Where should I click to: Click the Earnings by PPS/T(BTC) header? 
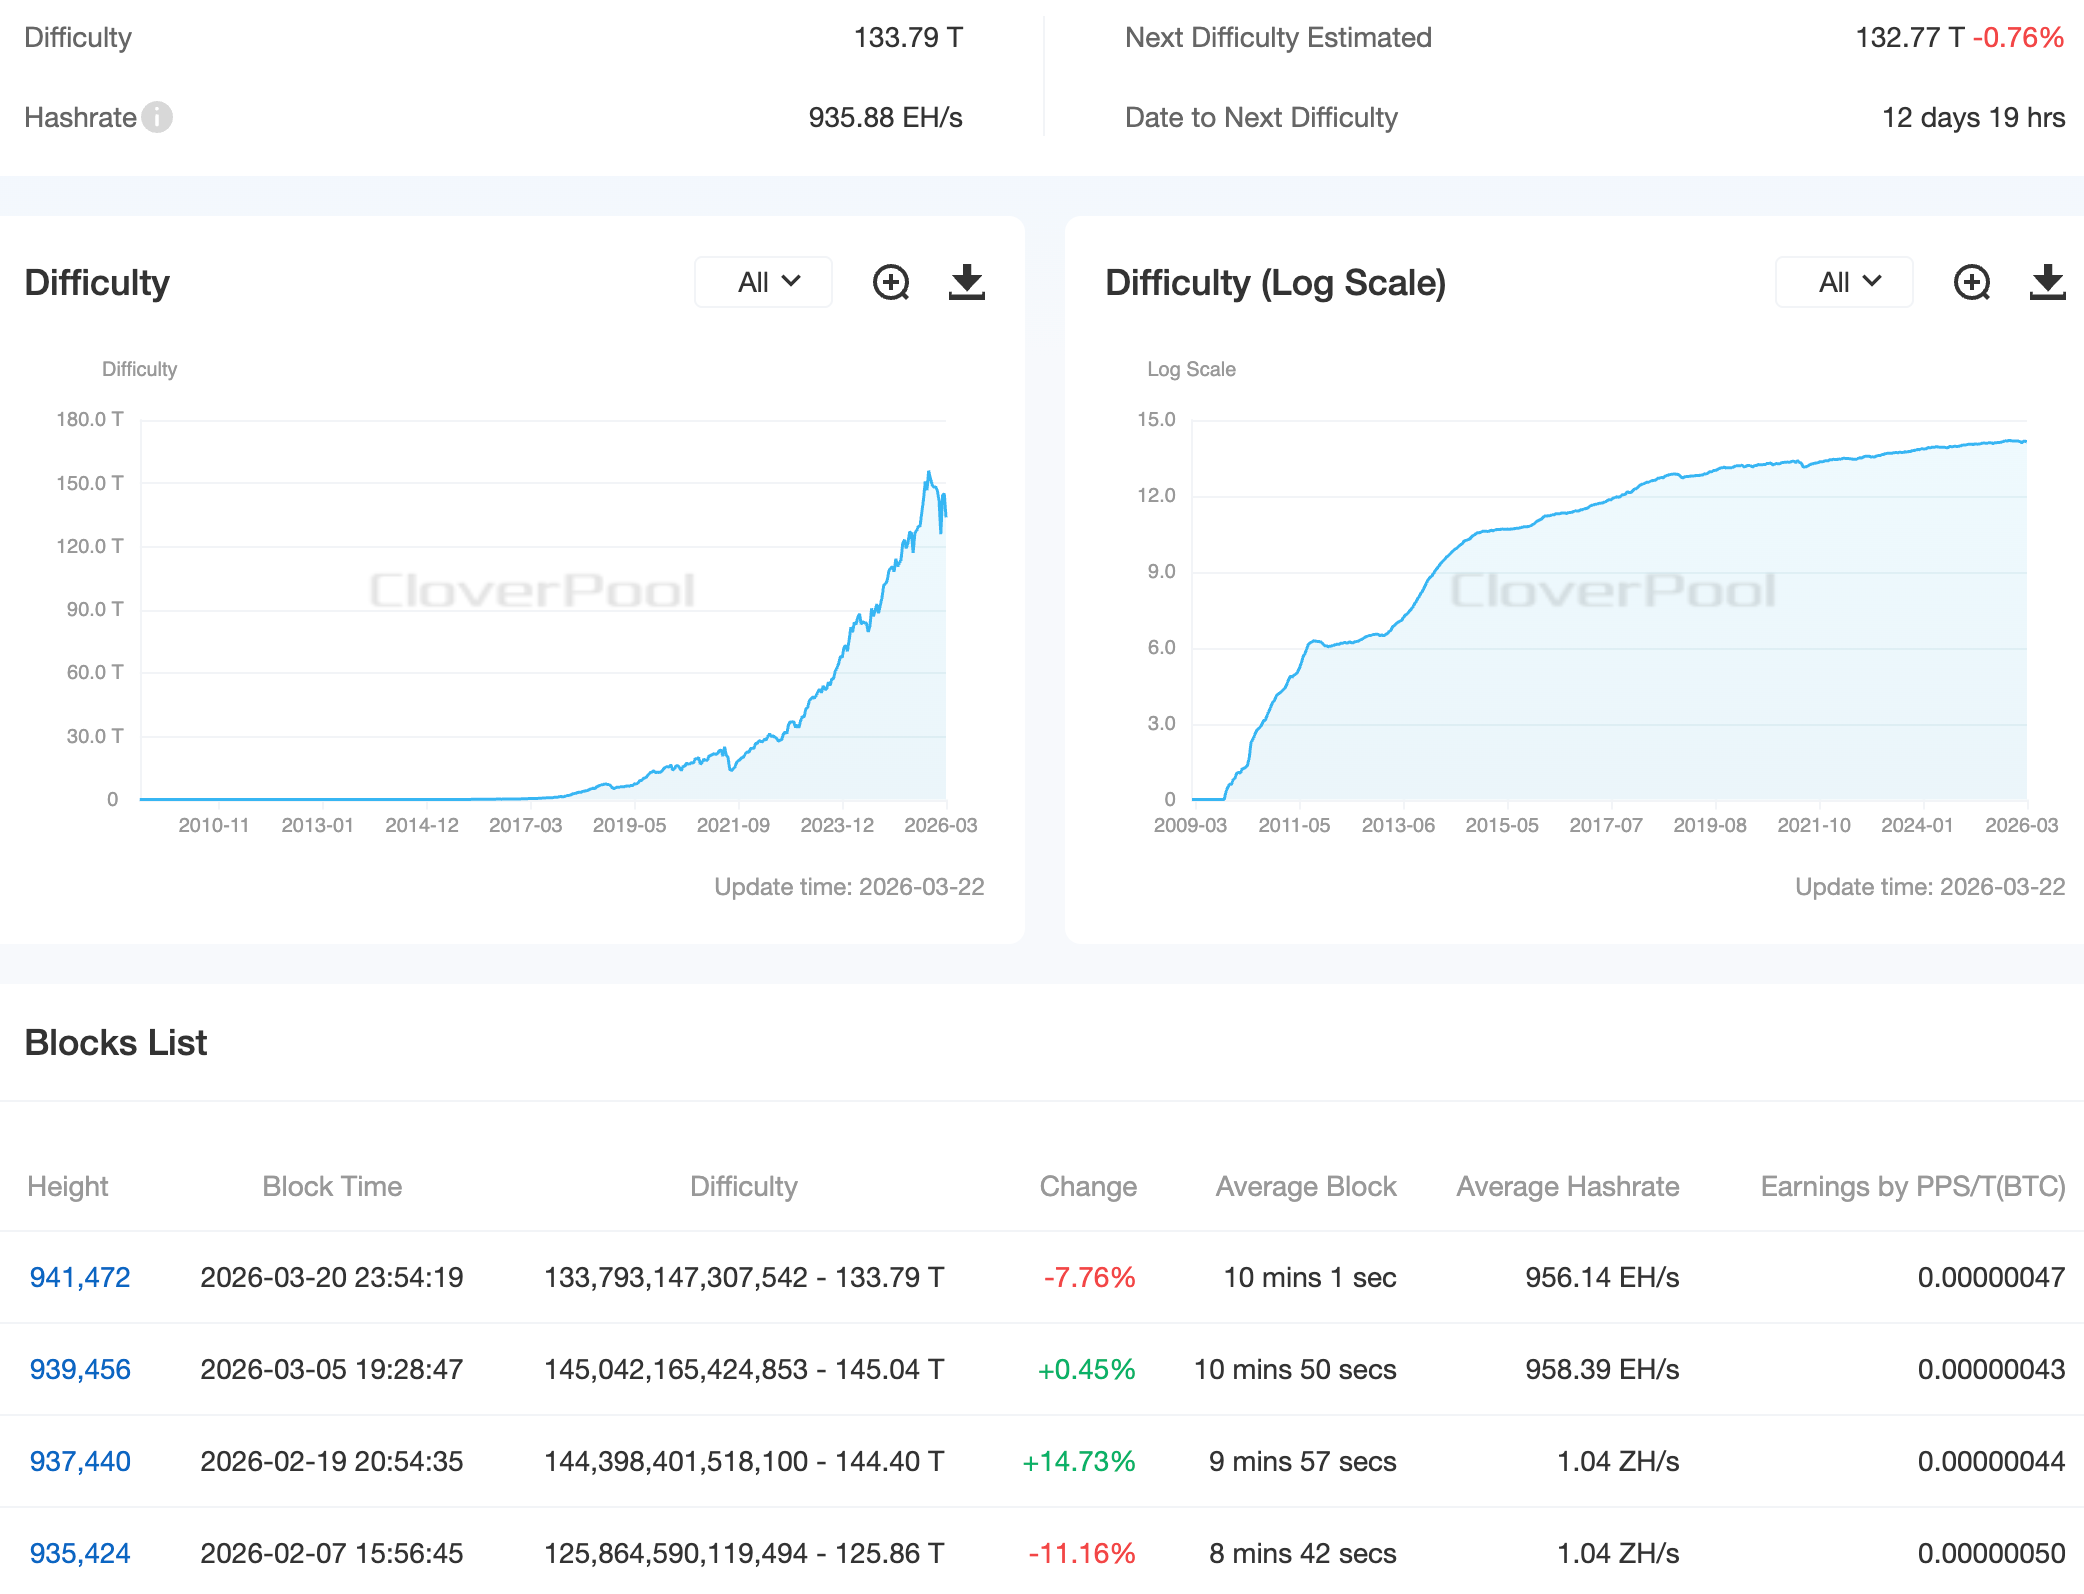[x=1912, y=1186]
